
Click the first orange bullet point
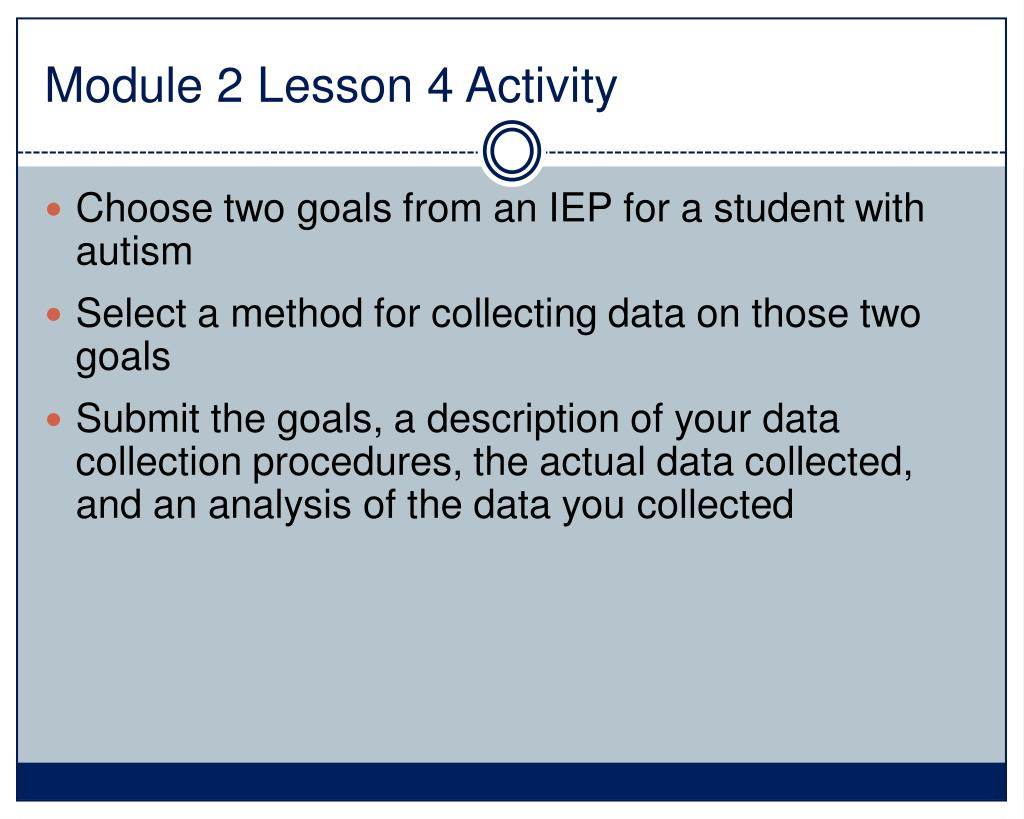[54, 210]
